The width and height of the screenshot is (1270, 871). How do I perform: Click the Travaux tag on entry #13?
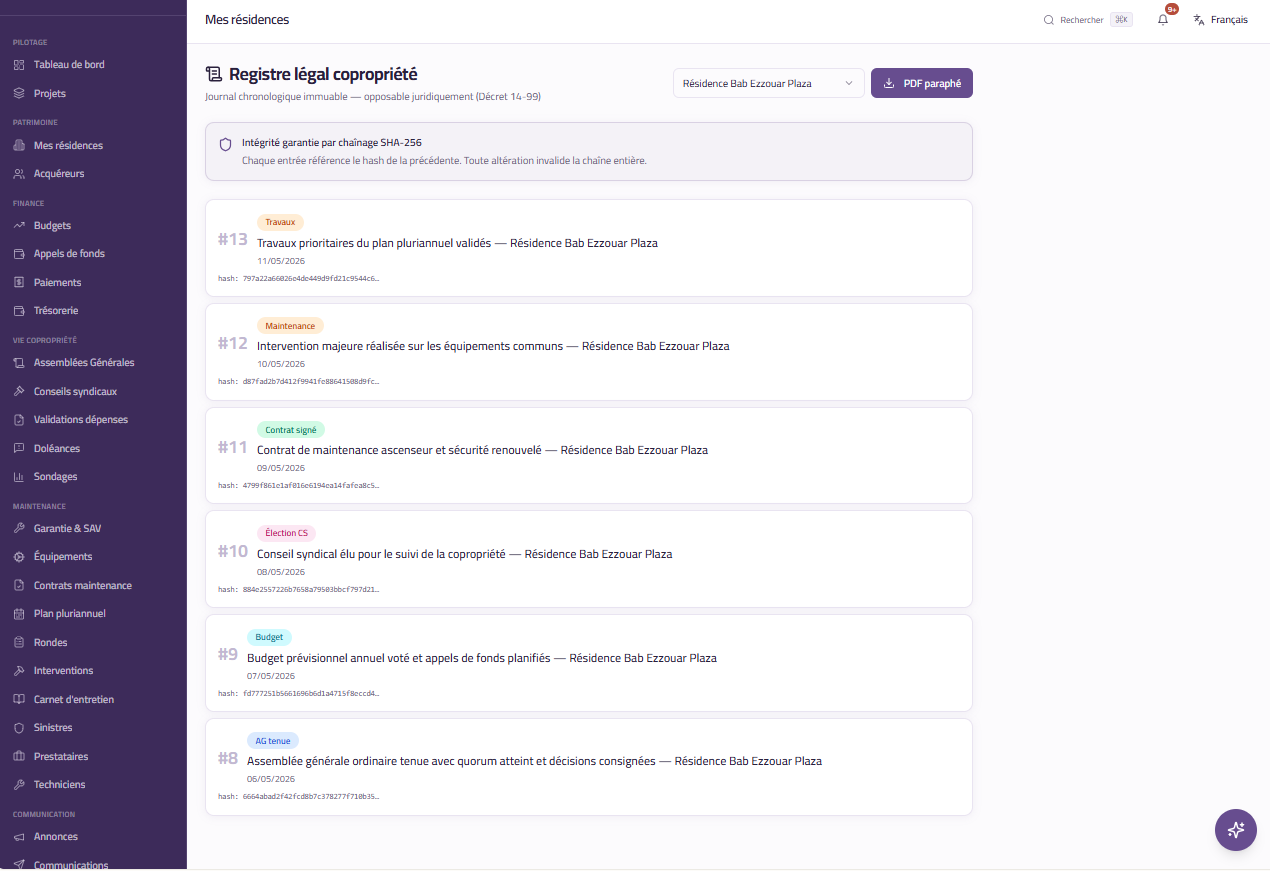280,222
